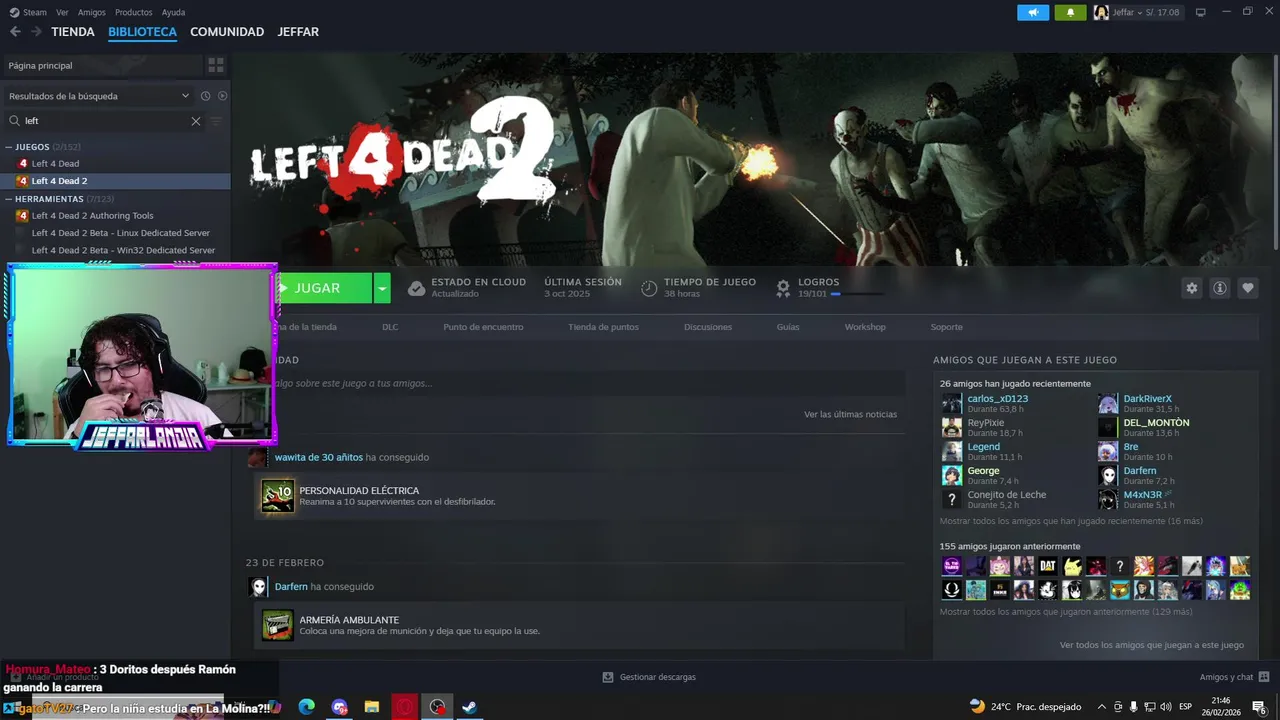Open the Workshop tab
This screenshot has height=720, width=1280.
pos(865,327)
